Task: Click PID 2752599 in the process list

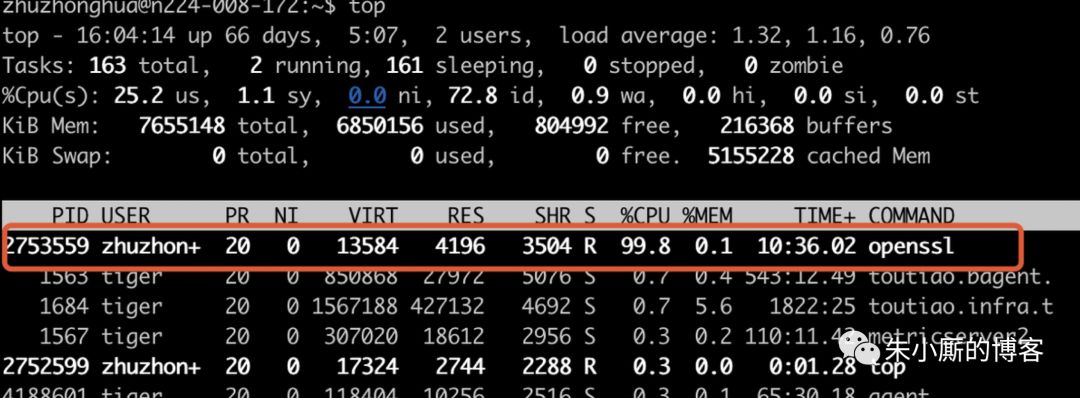Action: [x=46, y=366]
